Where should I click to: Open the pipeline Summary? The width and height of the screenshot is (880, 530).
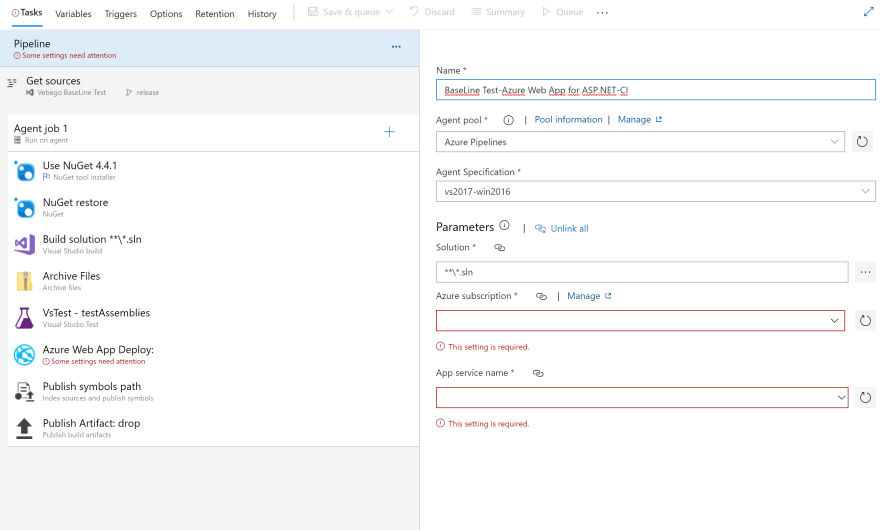click(497, 12)
